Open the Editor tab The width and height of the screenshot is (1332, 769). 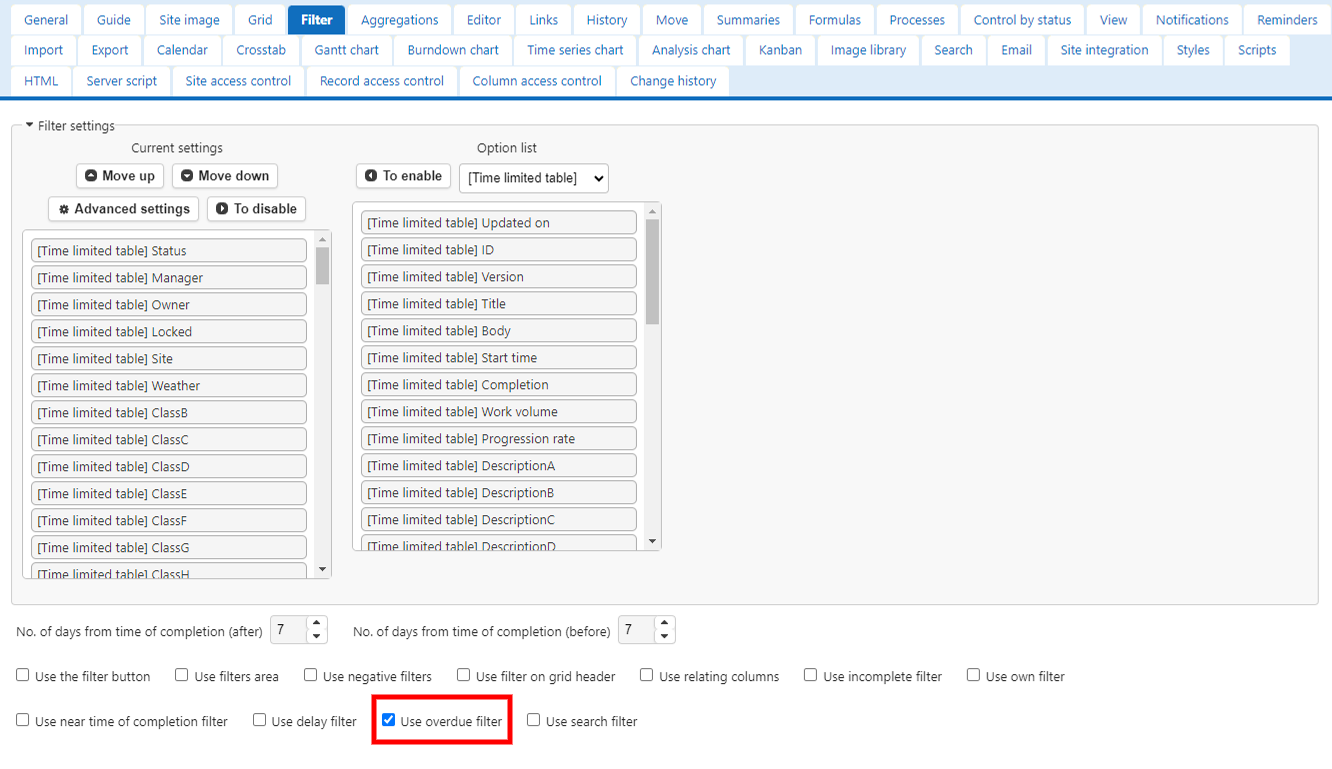484,20
